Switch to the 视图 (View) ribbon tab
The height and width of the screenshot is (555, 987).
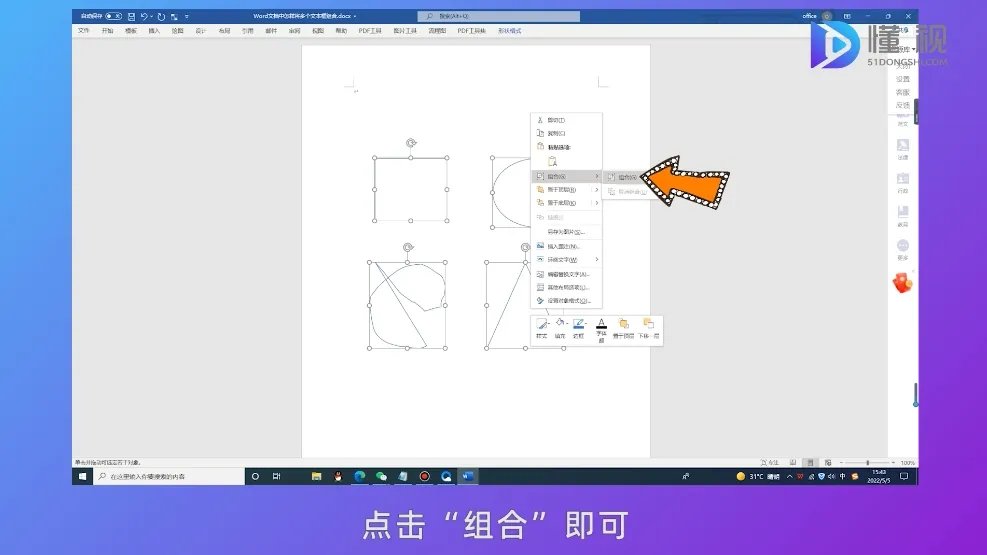[x=318, y=30]
